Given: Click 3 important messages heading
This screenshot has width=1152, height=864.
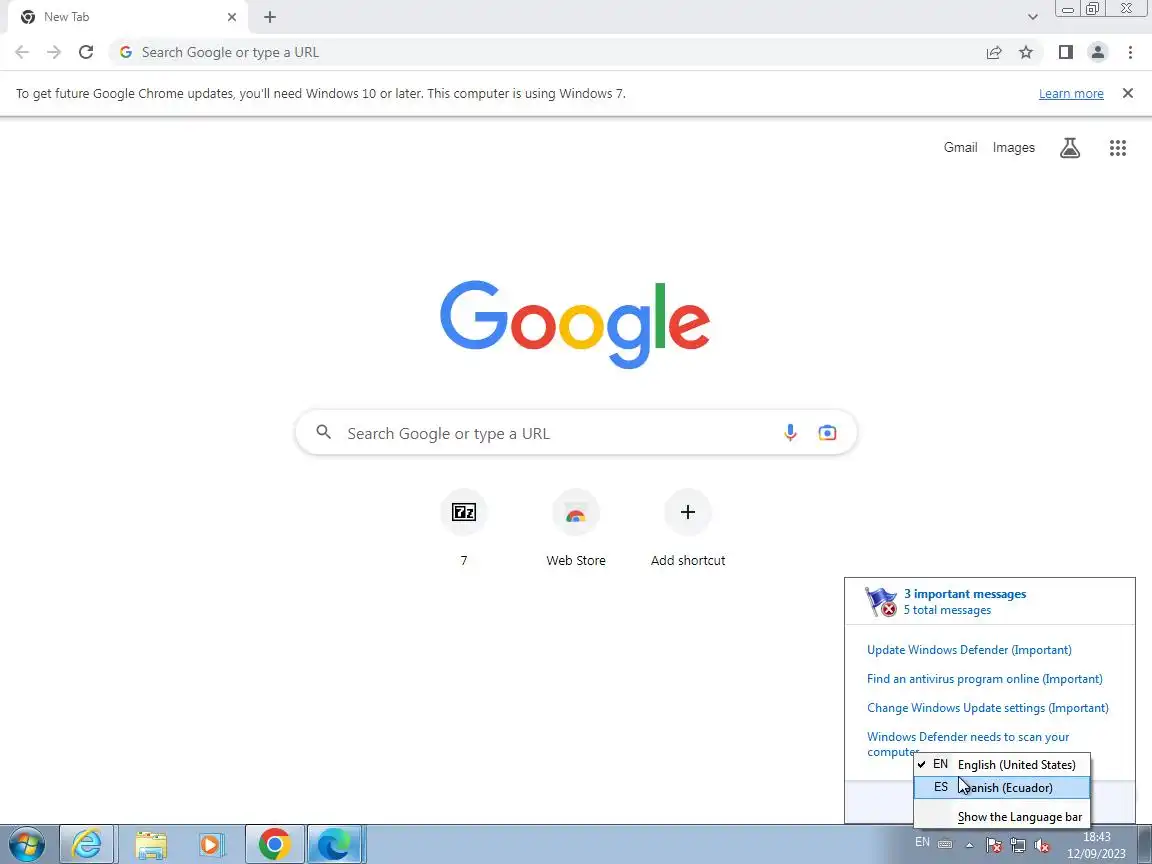Looking at the screenshot, I should tap(965, 594).
